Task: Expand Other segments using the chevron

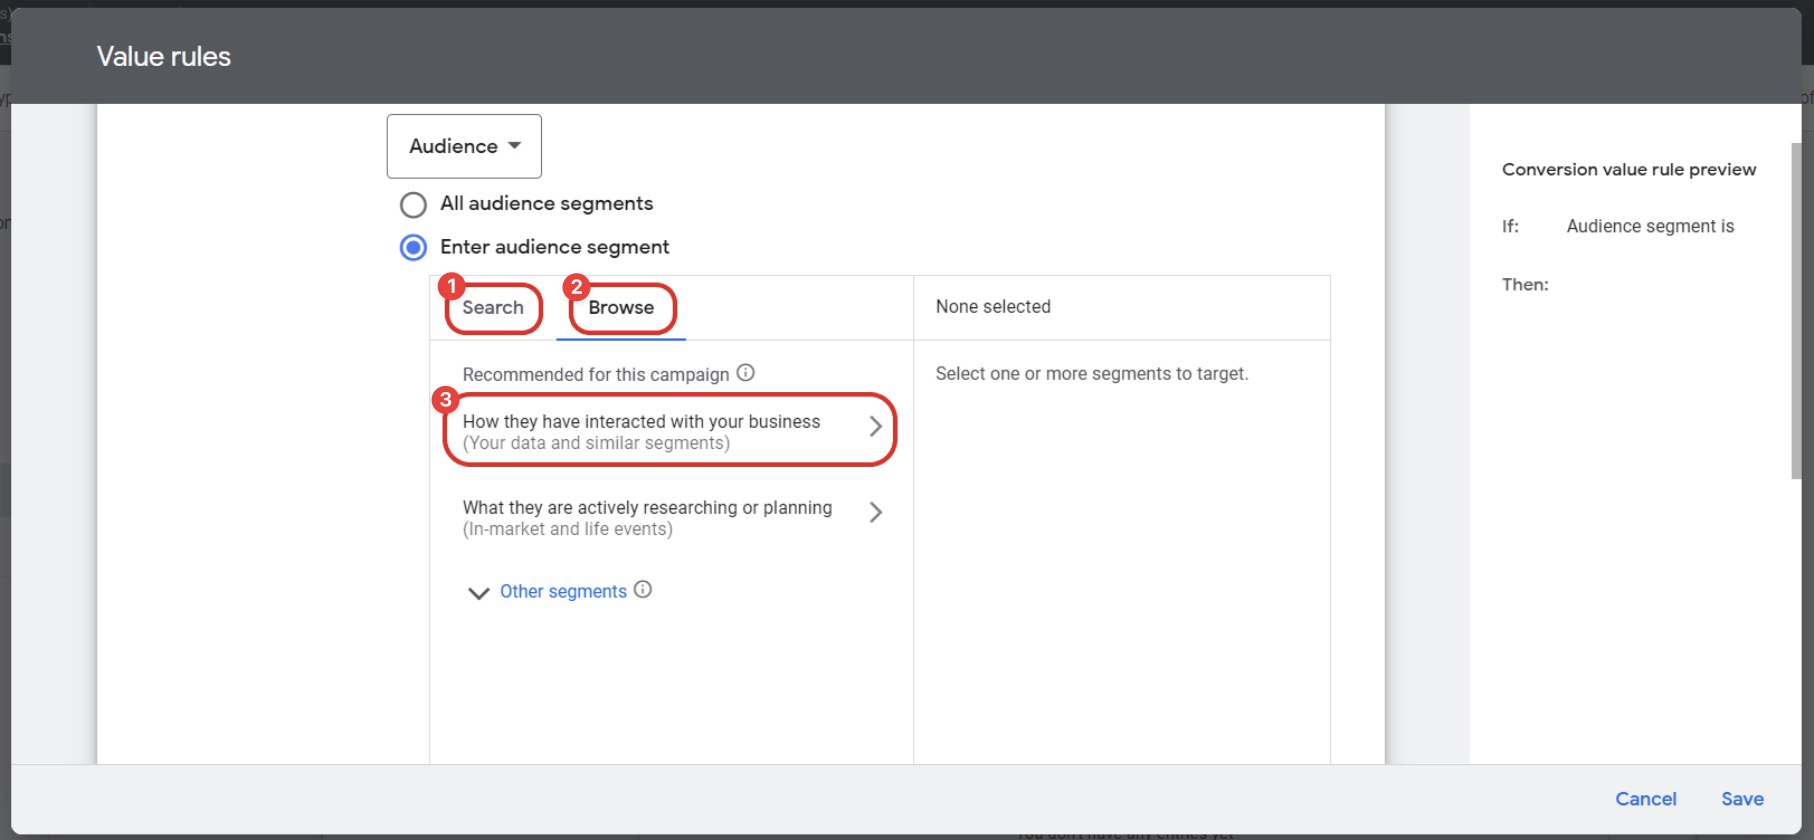Action: pos(479,593)
